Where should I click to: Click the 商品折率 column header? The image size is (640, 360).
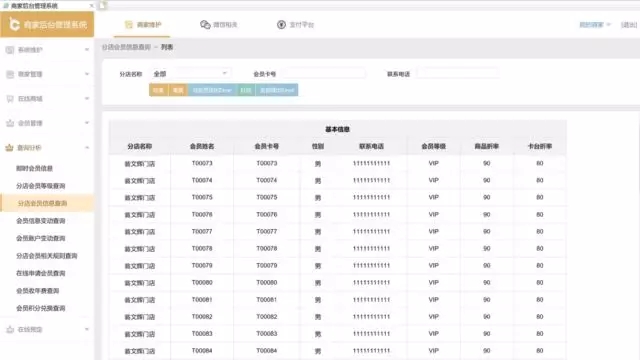click(487, 146)
